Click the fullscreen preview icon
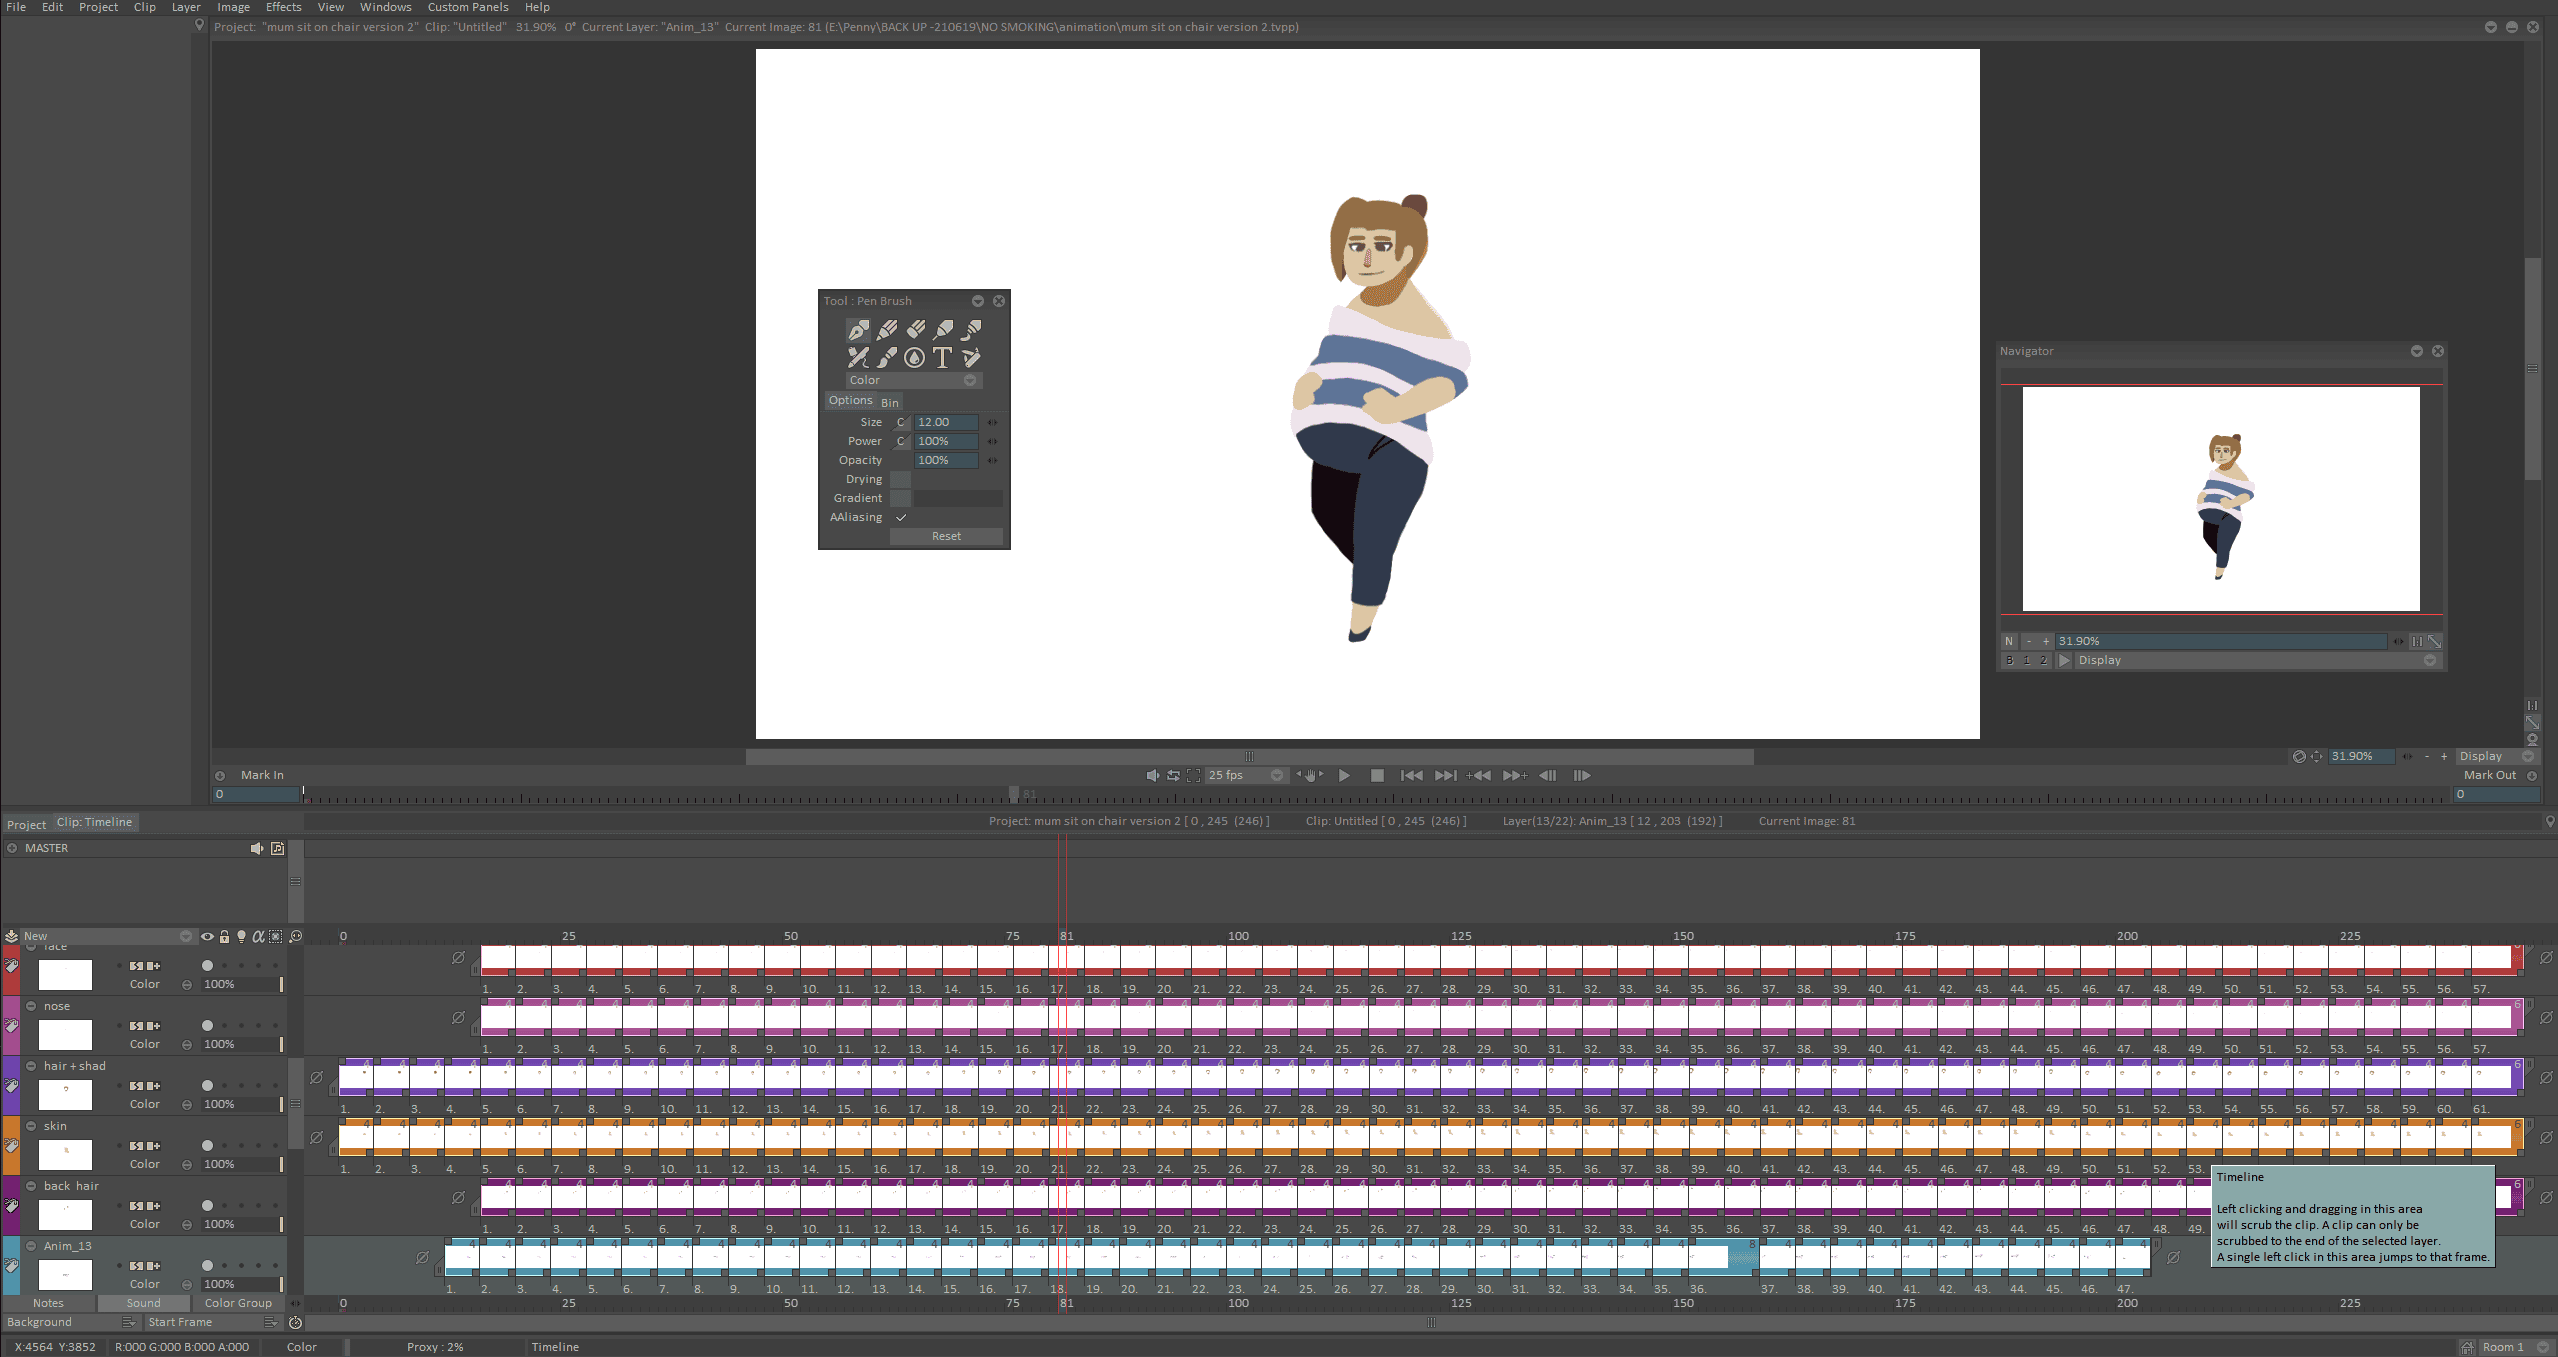Image resolution: width=2558 pixels, height=1357 pixels. pyautogui.click(x=1193, y=776)
